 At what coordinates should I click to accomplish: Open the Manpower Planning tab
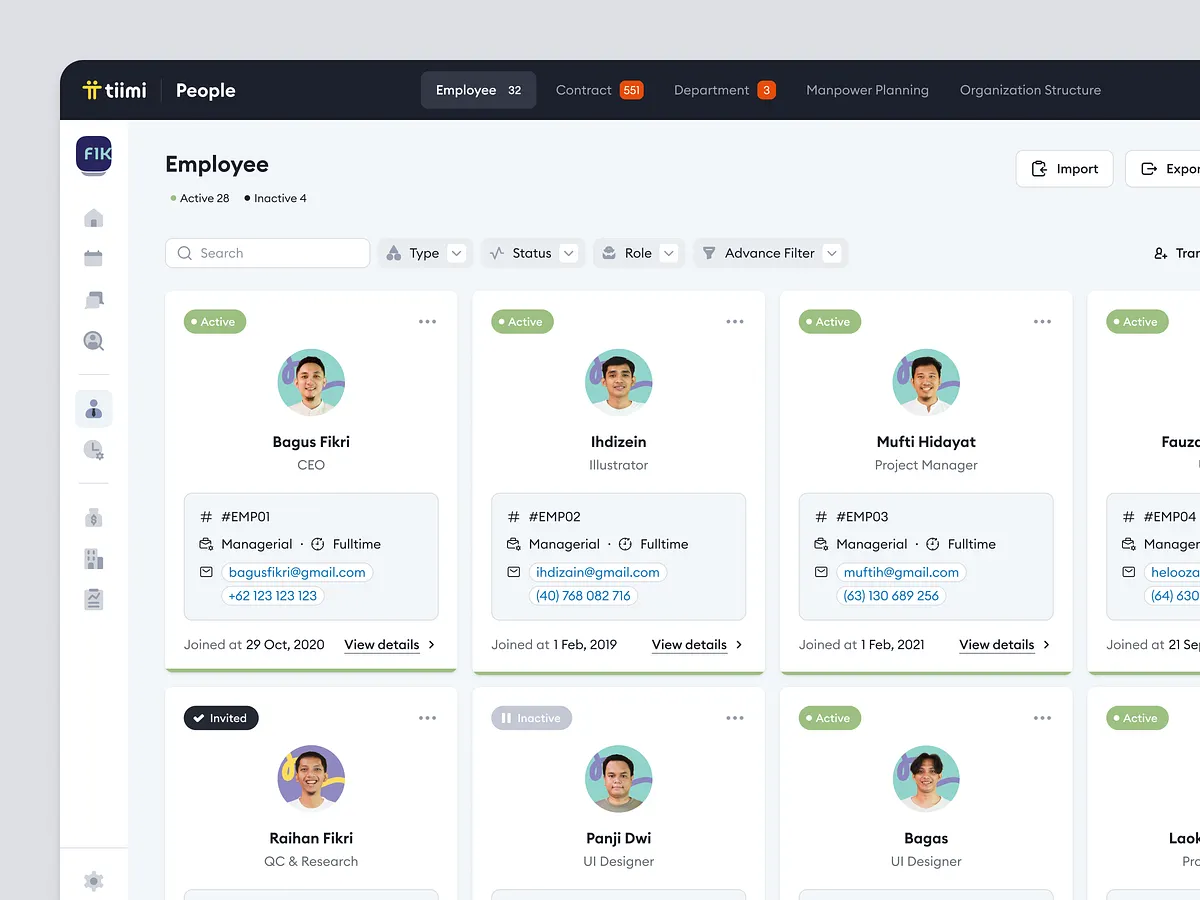click(x=867, y=90)
